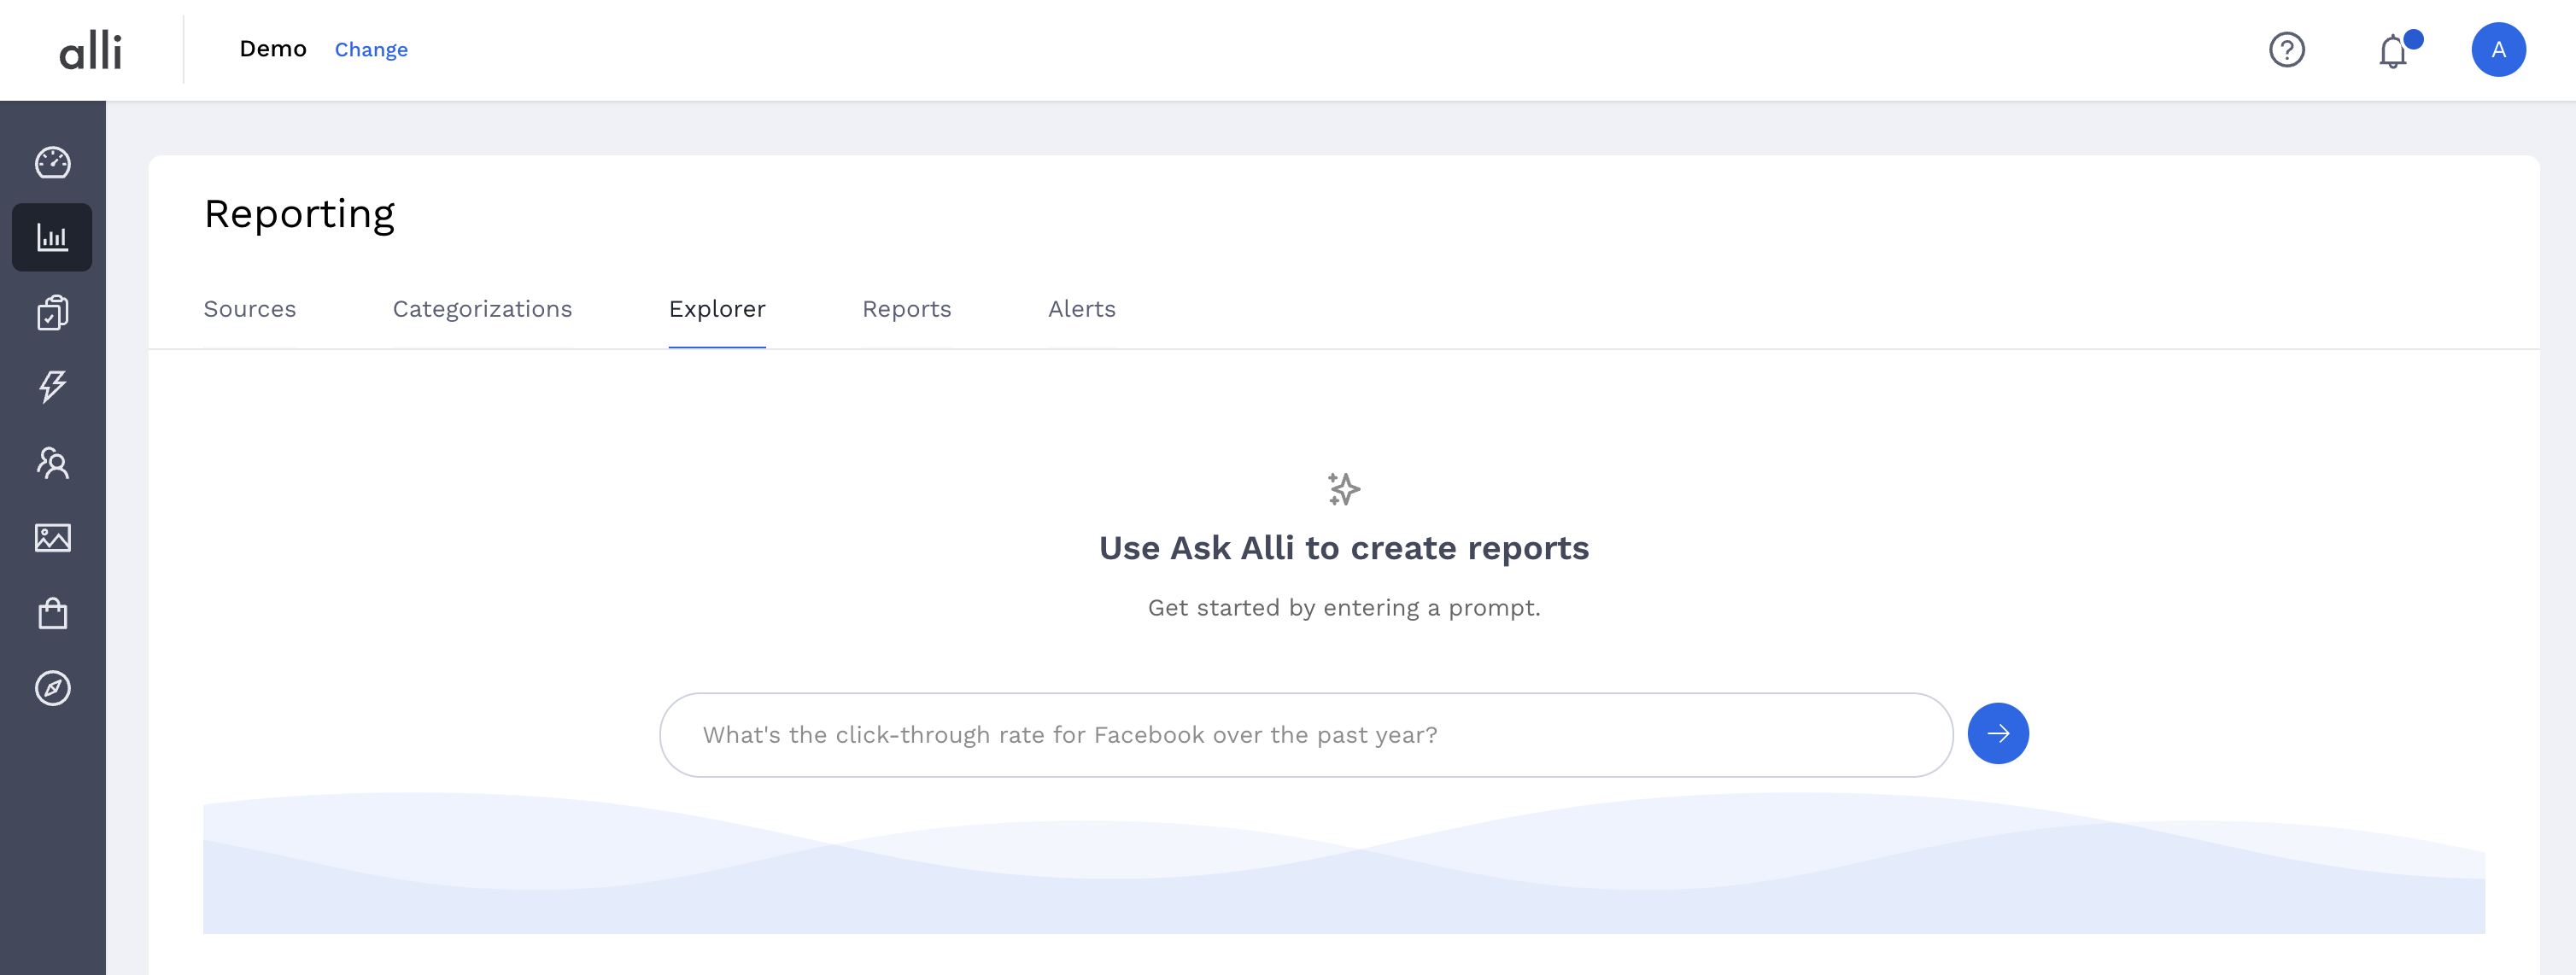Open the dashboard gauge icon in sidebar
This screenshot has height=975, width=2576.
click(53, 162)
